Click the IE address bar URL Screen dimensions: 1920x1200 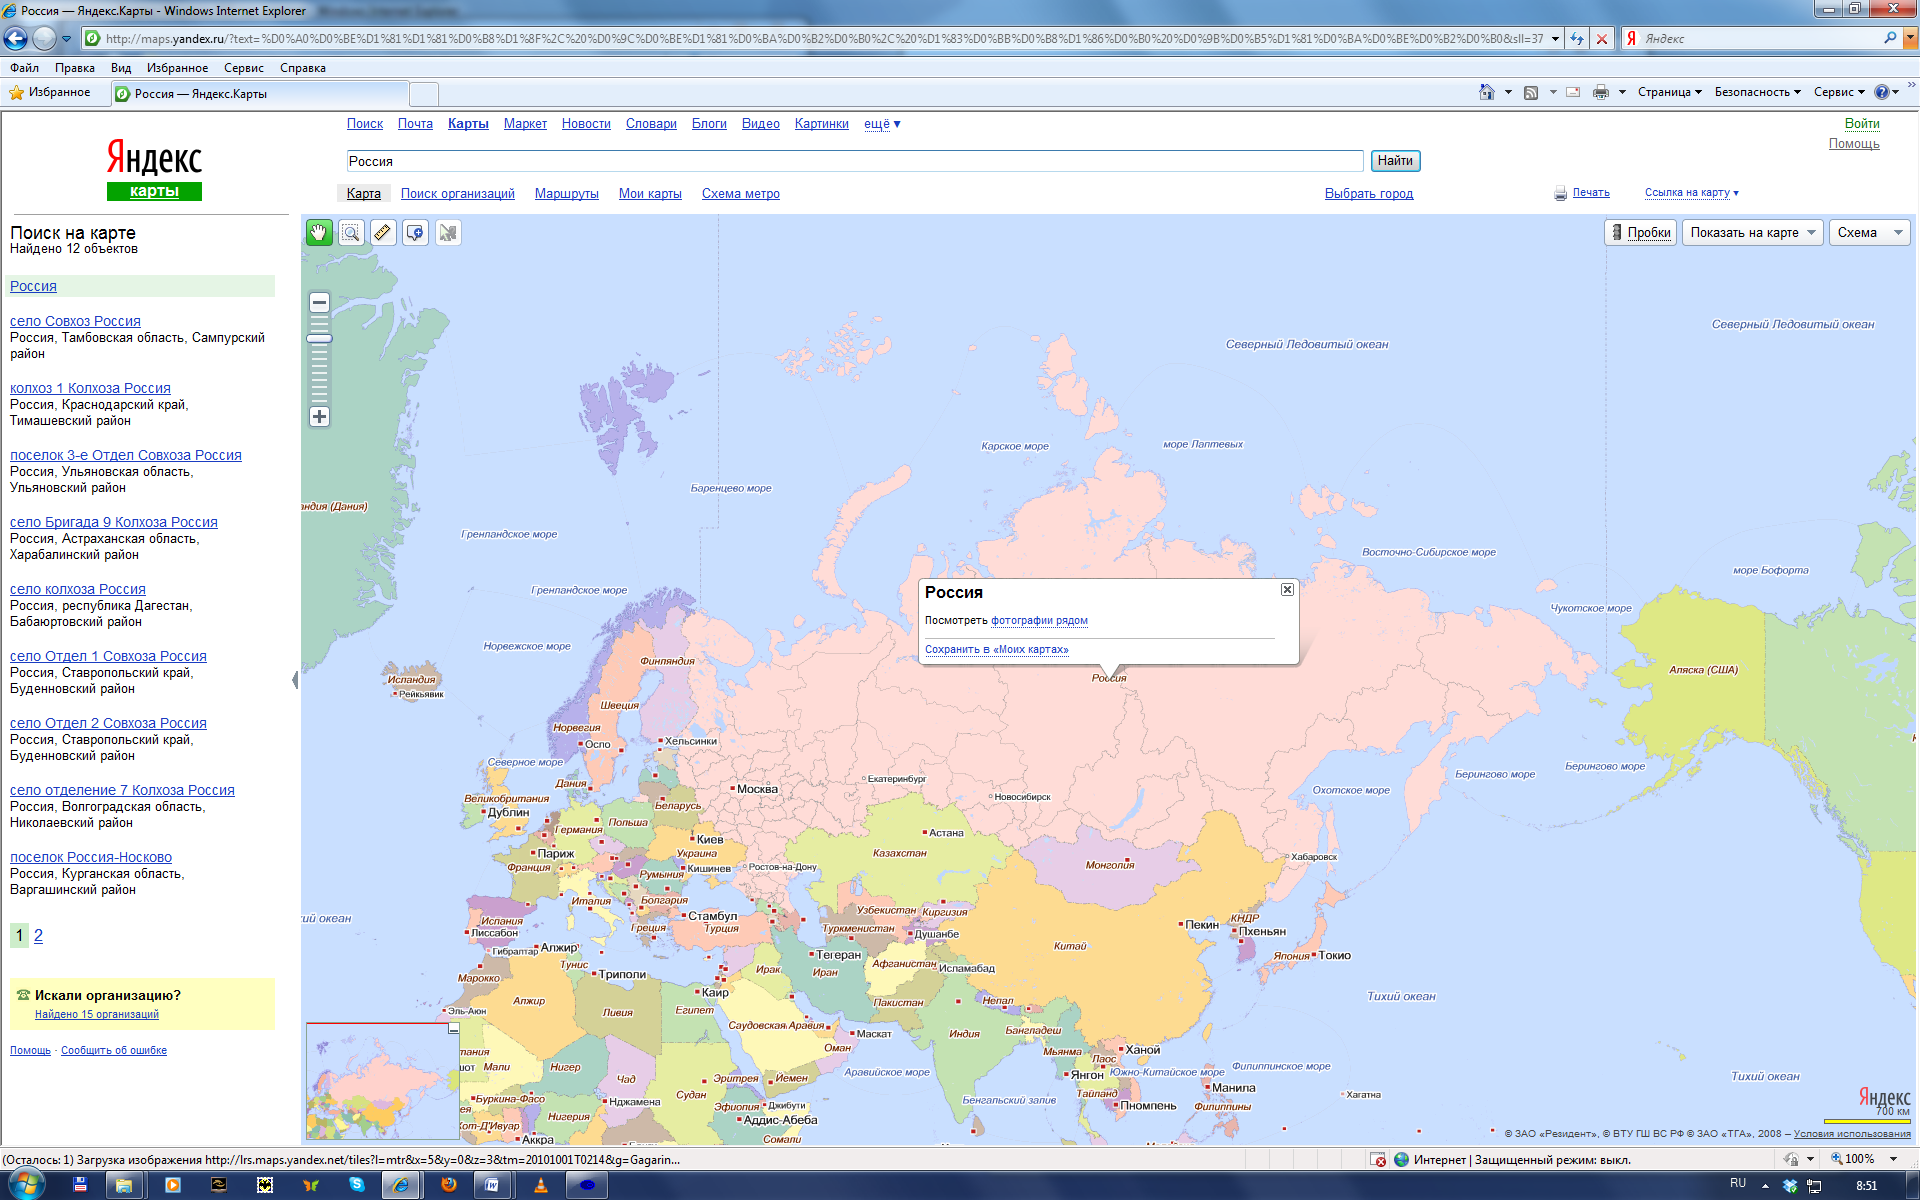[824, 39]
